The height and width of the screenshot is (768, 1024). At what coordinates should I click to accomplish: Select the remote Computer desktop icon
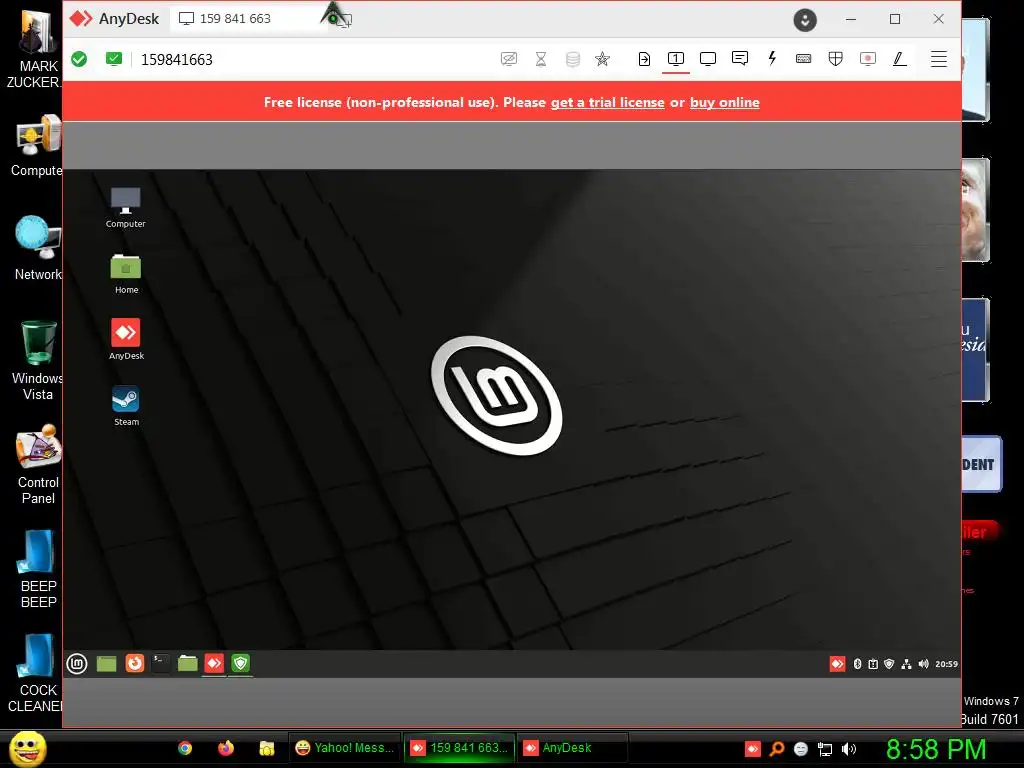[125, 208]
